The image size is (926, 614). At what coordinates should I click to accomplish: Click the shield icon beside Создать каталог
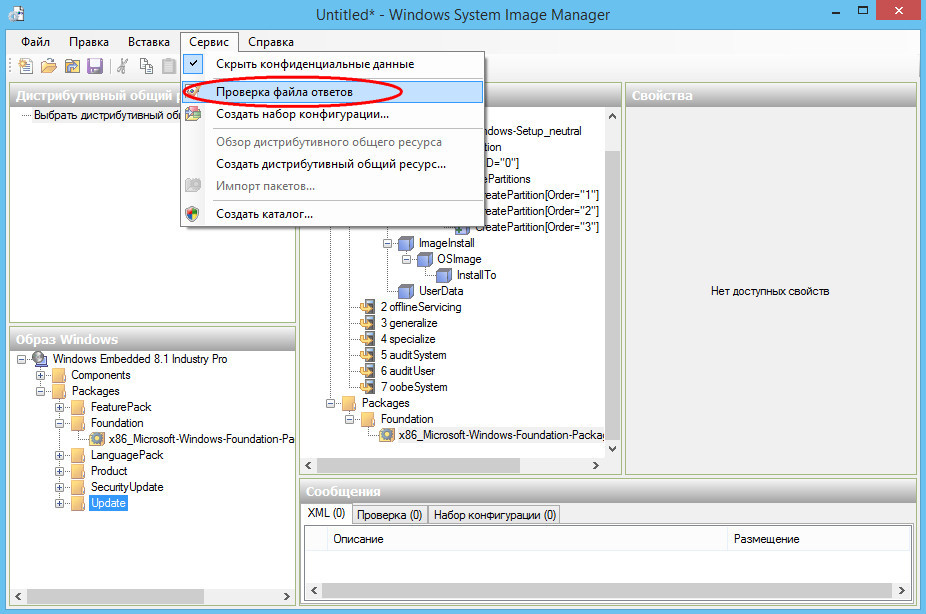(193, 214)
